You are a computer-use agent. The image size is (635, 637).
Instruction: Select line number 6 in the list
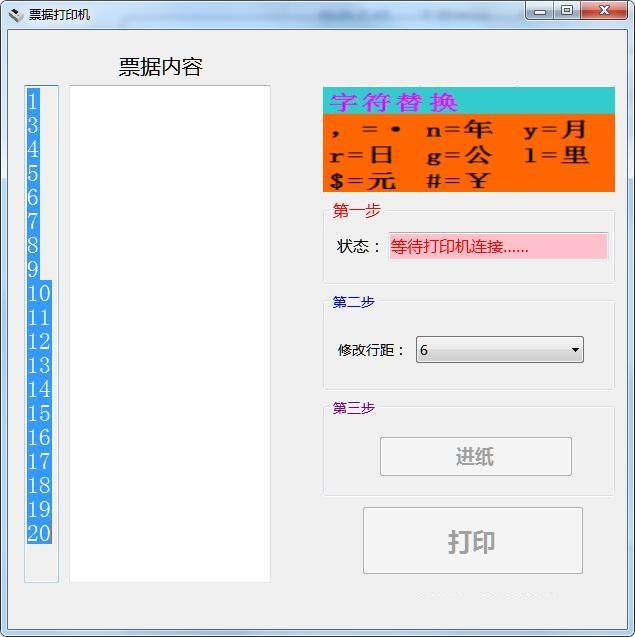(x=33, y=197)
